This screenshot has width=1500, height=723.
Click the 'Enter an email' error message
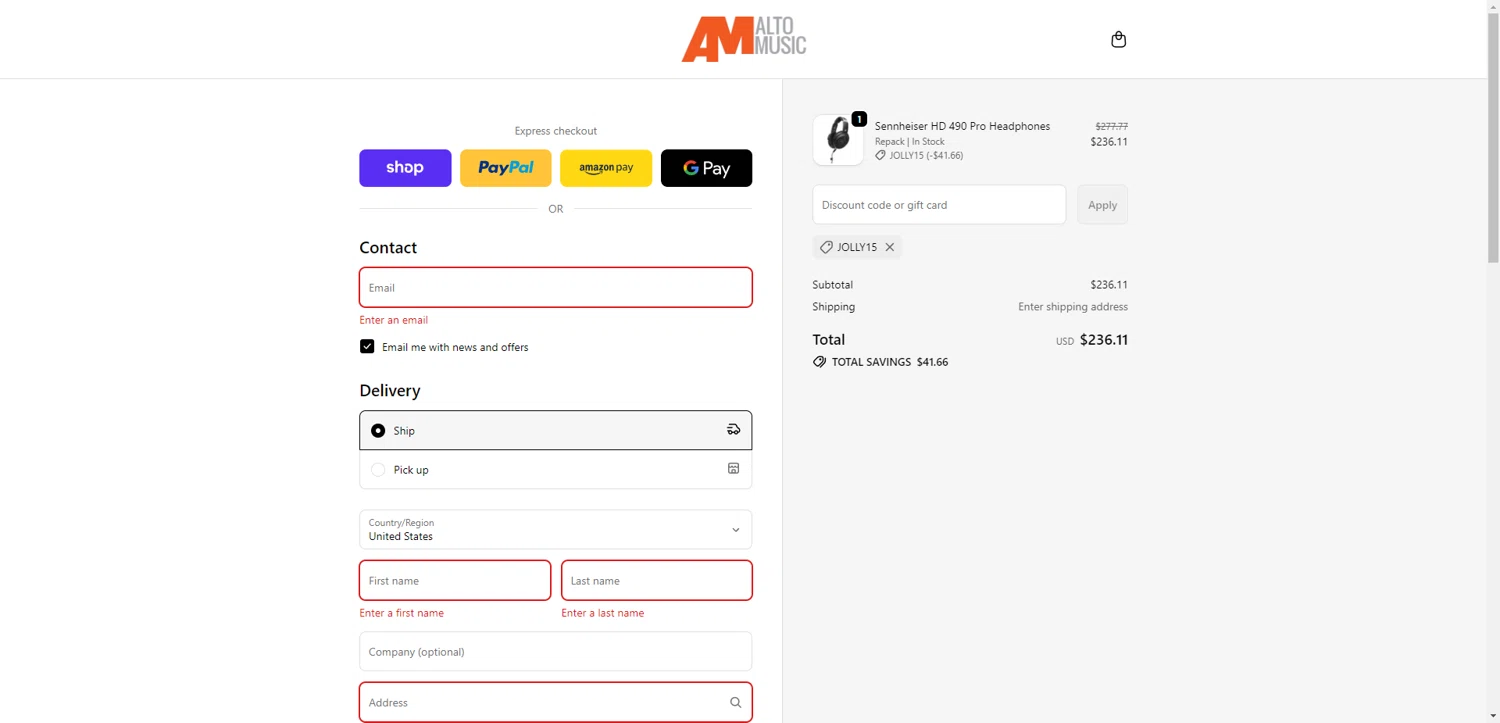[394, 320]
